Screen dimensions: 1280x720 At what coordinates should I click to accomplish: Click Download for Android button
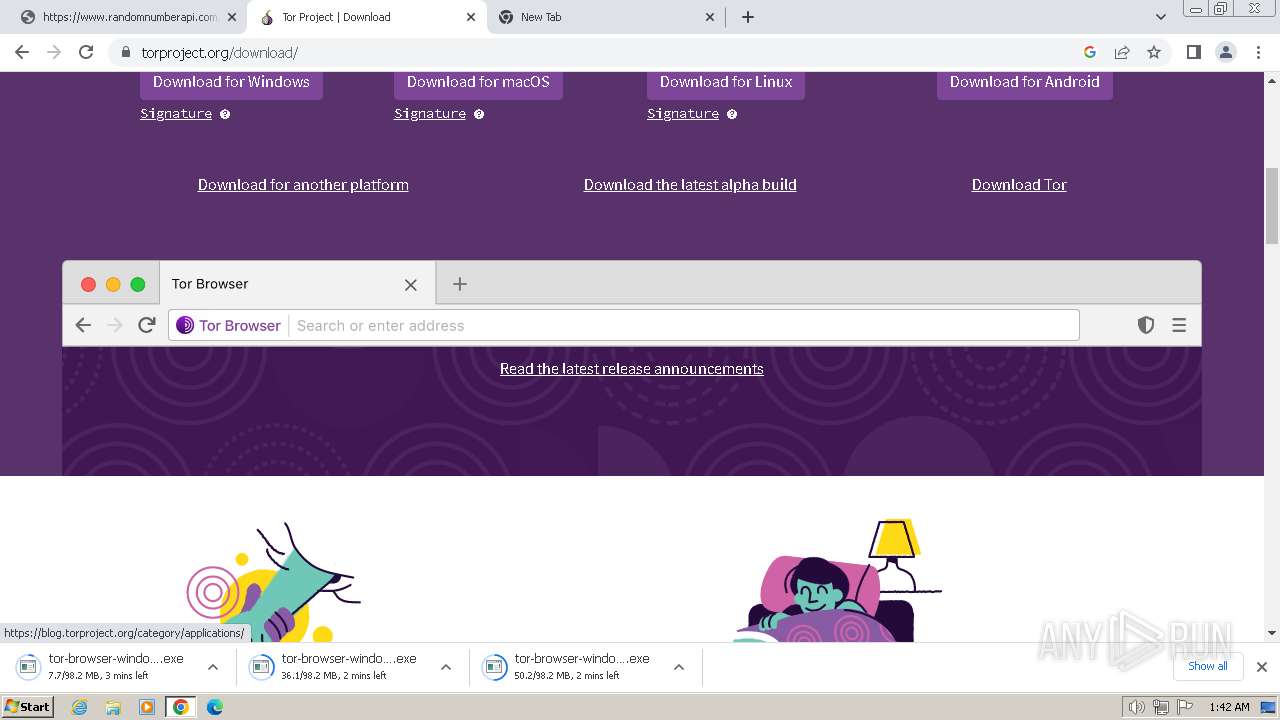pyautogui.click(x=1025, y=83)
